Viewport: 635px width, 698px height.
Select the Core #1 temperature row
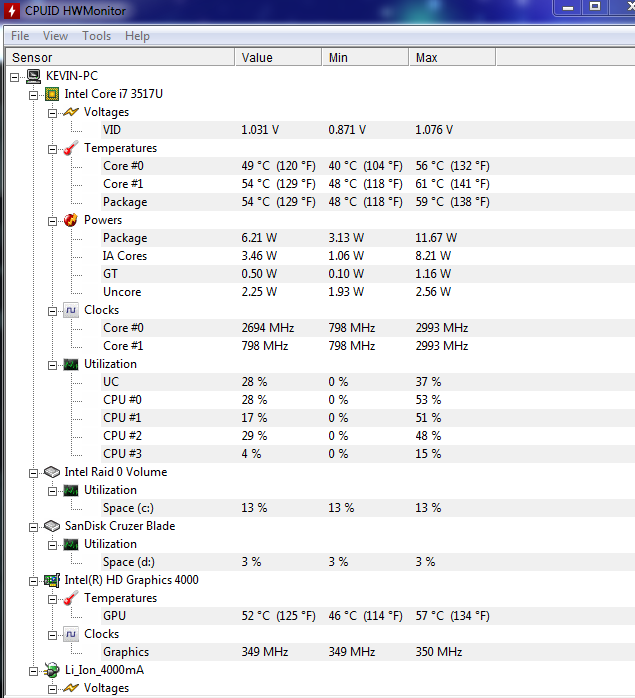click(368, 184)
